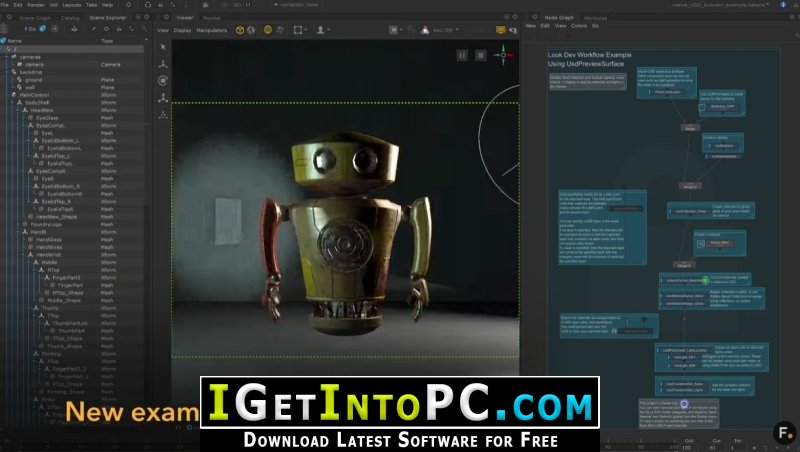
Task: Select HandGlass mesh in scene tree
Action: point(49,240)
